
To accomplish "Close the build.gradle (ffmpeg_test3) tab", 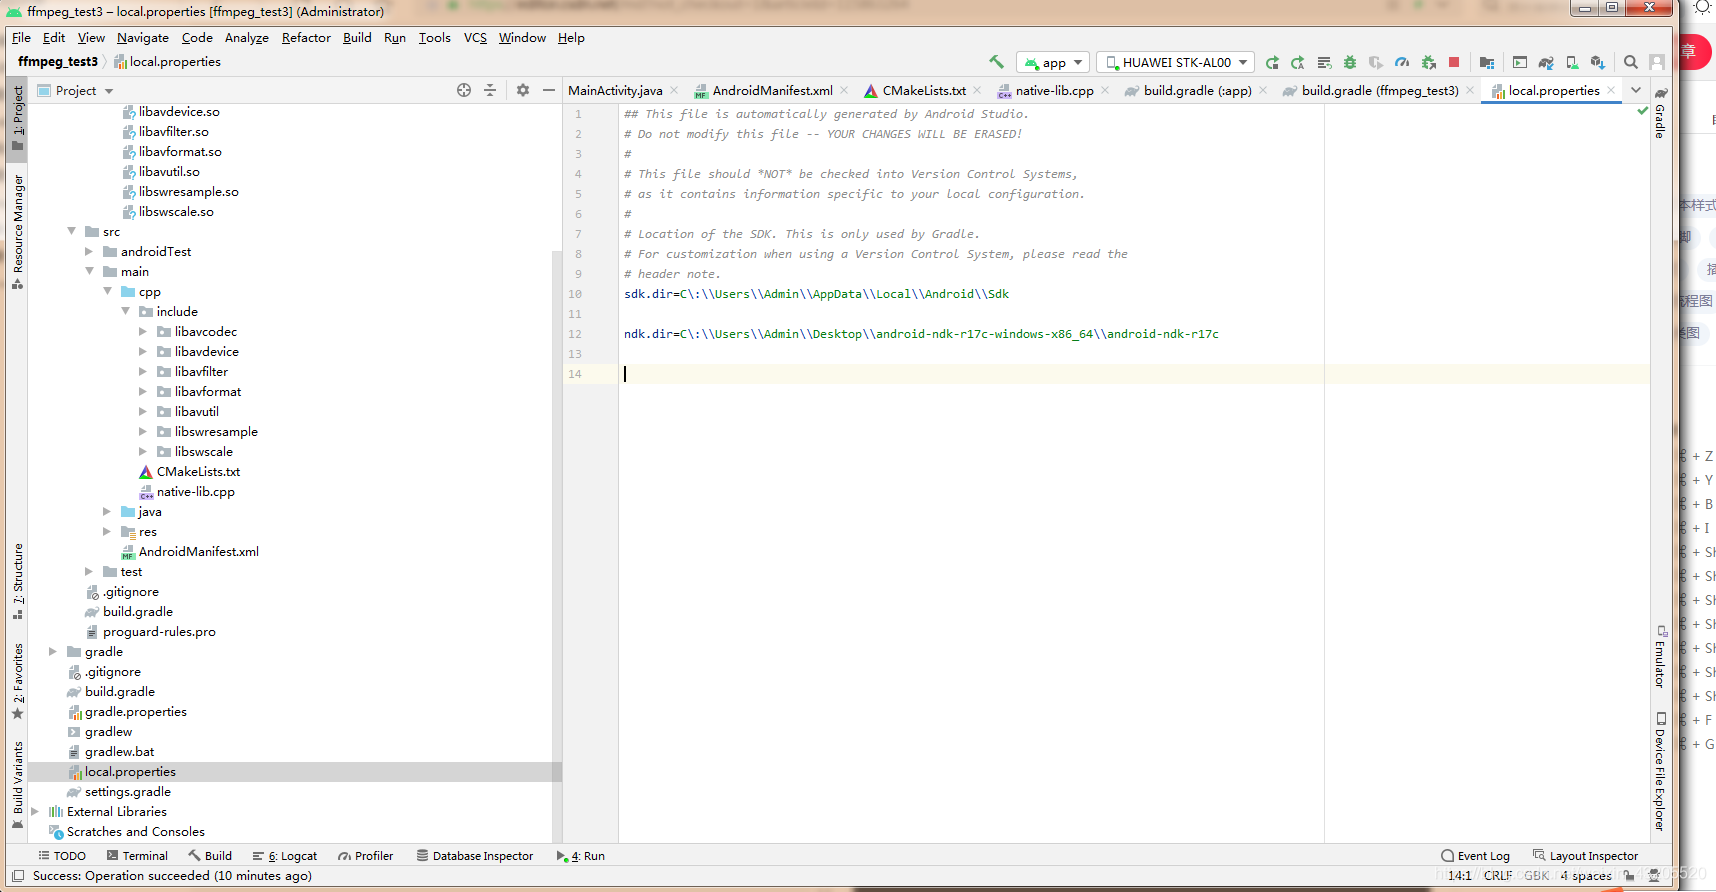I will point(1470,90).
